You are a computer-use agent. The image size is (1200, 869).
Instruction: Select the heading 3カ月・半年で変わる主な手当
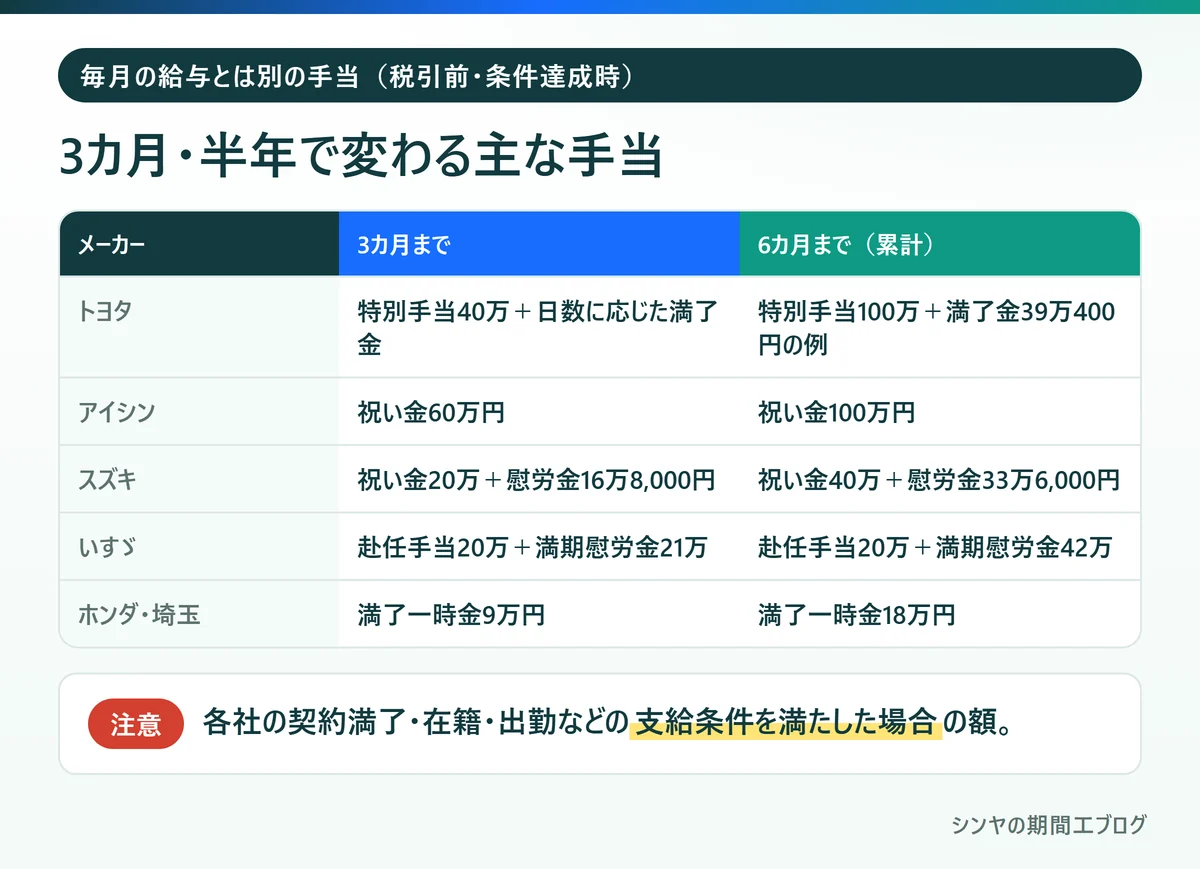coord(361,156)
